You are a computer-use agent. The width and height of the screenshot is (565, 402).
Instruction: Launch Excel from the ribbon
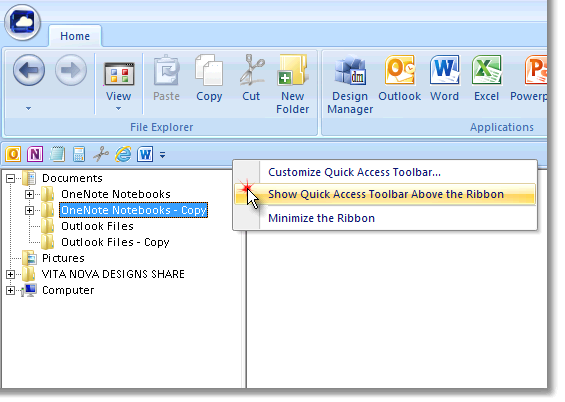486,79
